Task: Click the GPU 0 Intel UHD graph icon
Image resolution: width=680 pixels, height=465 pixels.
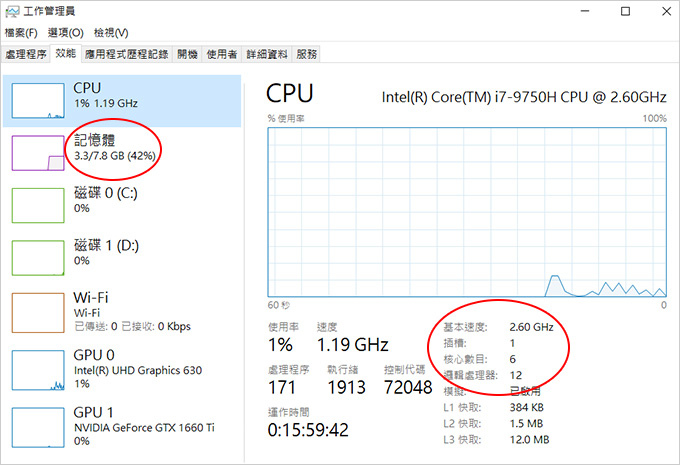Action: (37, 369)
